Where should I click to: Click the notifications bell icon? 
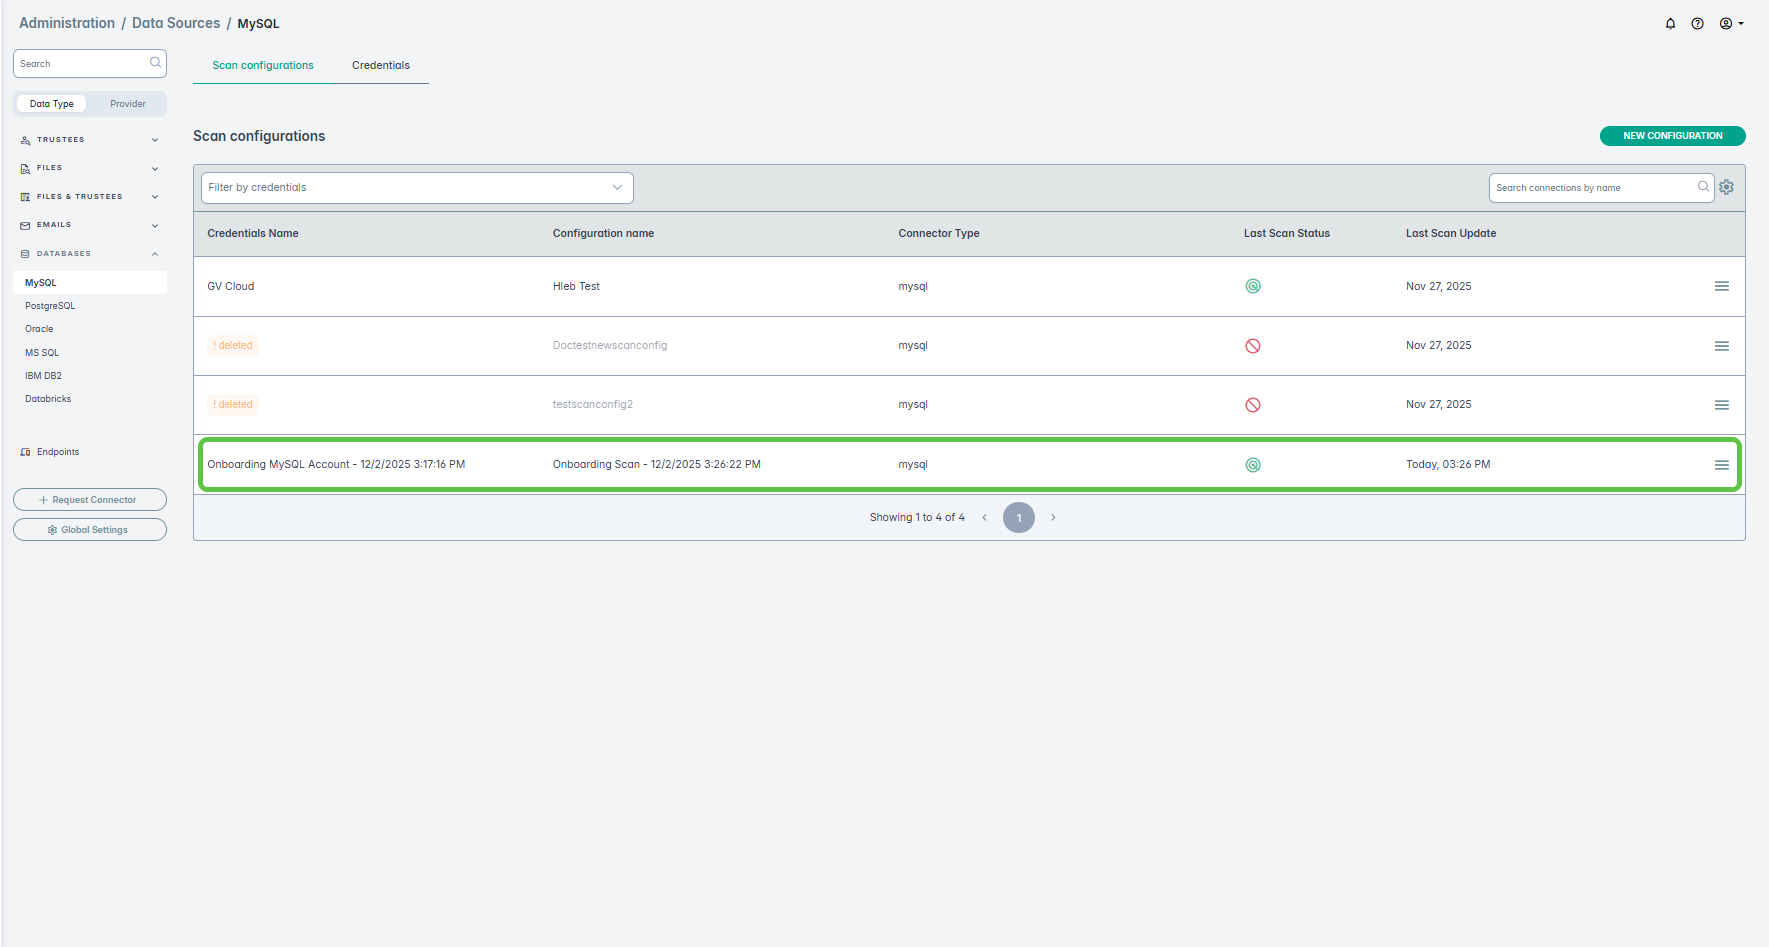[x=1670, y=24]
